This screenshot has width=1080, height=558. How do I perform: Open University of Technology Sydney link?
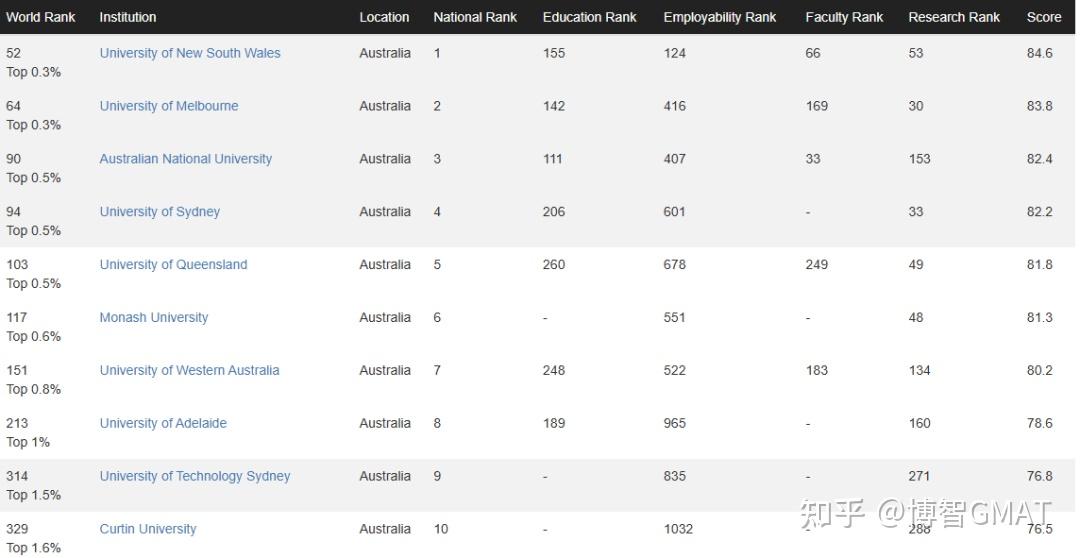pyautogui.click(x=195, y=477)
